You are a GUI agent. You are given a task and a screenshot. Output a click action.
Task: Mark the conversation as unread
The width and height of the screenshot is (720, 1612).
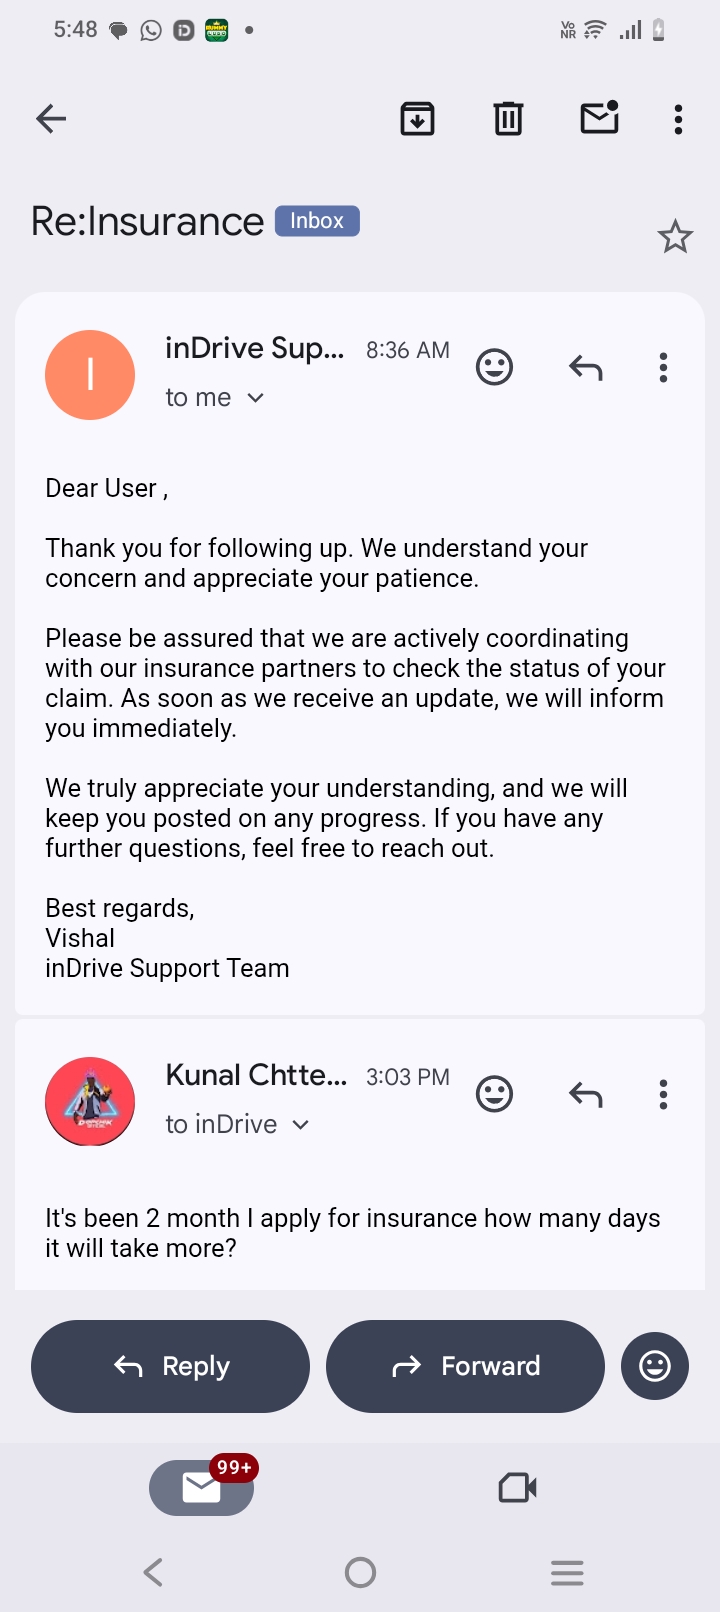[599, 118]
